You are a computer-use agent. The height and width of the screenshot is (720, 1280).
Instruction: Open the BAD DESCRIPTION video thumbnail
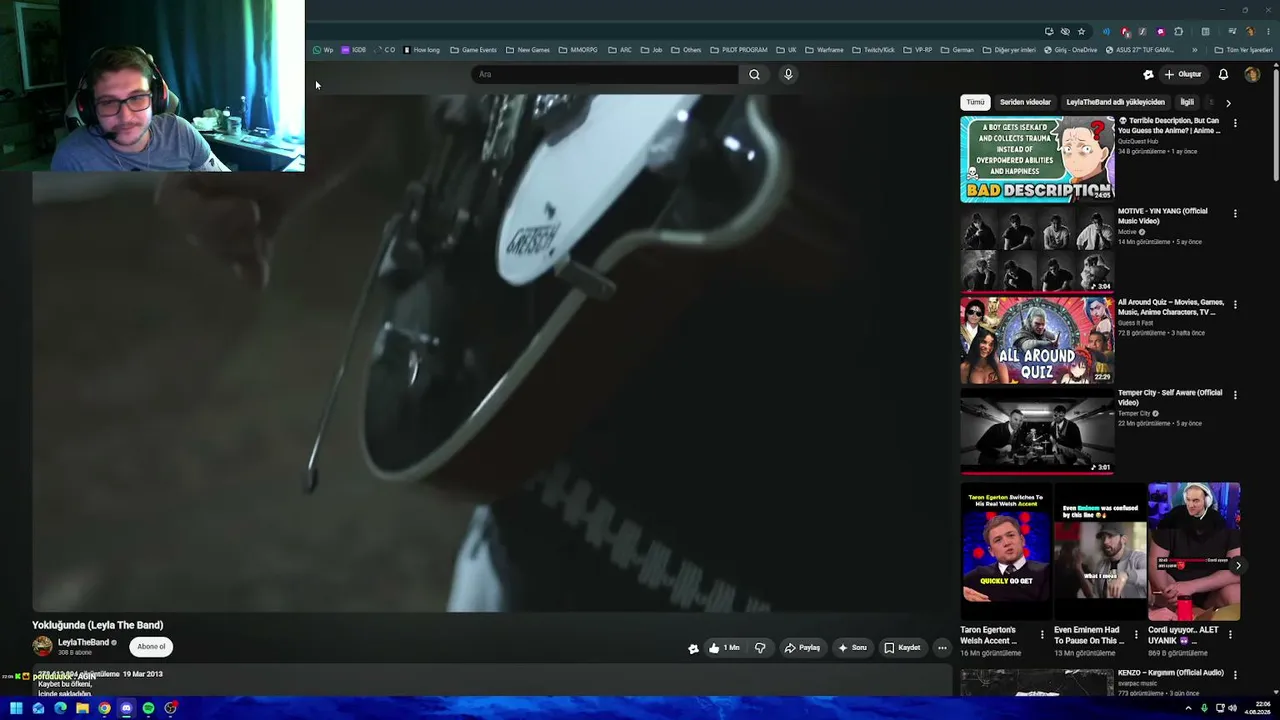tap(1037, 159)
